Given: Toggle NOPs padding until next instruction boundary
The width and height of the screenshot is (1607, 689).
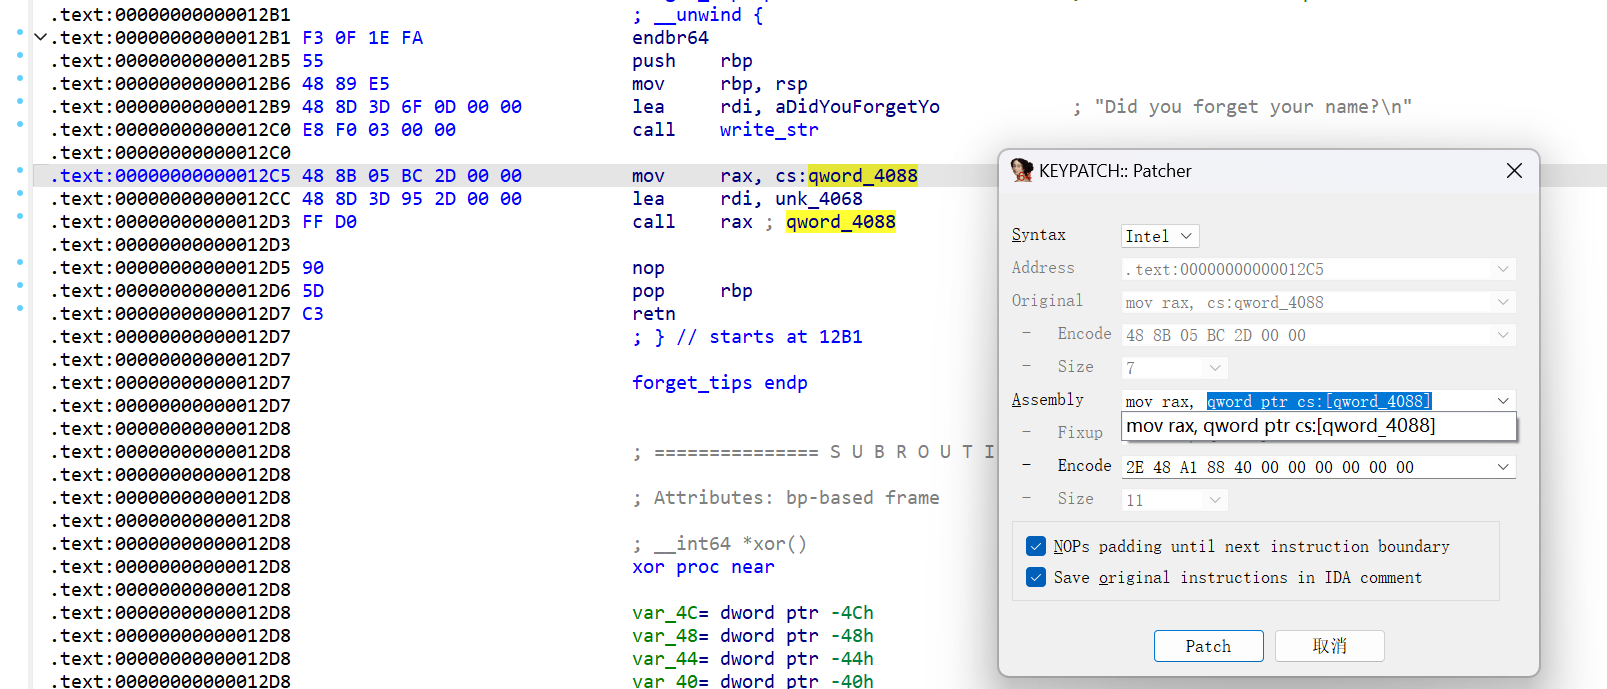Looking at the screenshot, I should (1036, 546).
